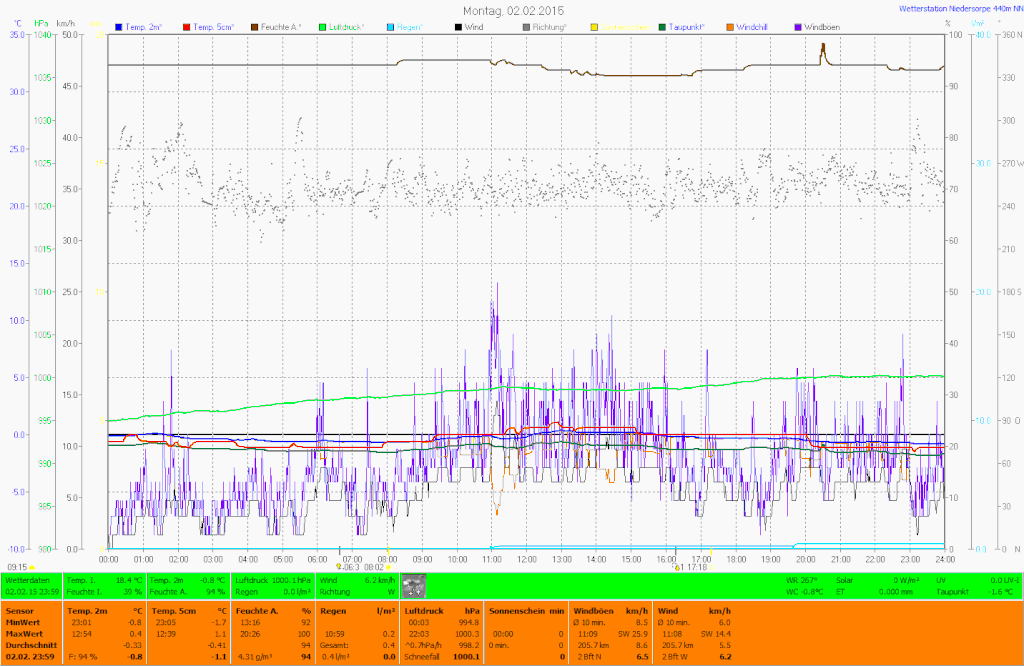Image resolution: width=1024 pixels, height=666 pixels.
Task: Click the orange Windchill legend square
Action: [x=730, y=26]
